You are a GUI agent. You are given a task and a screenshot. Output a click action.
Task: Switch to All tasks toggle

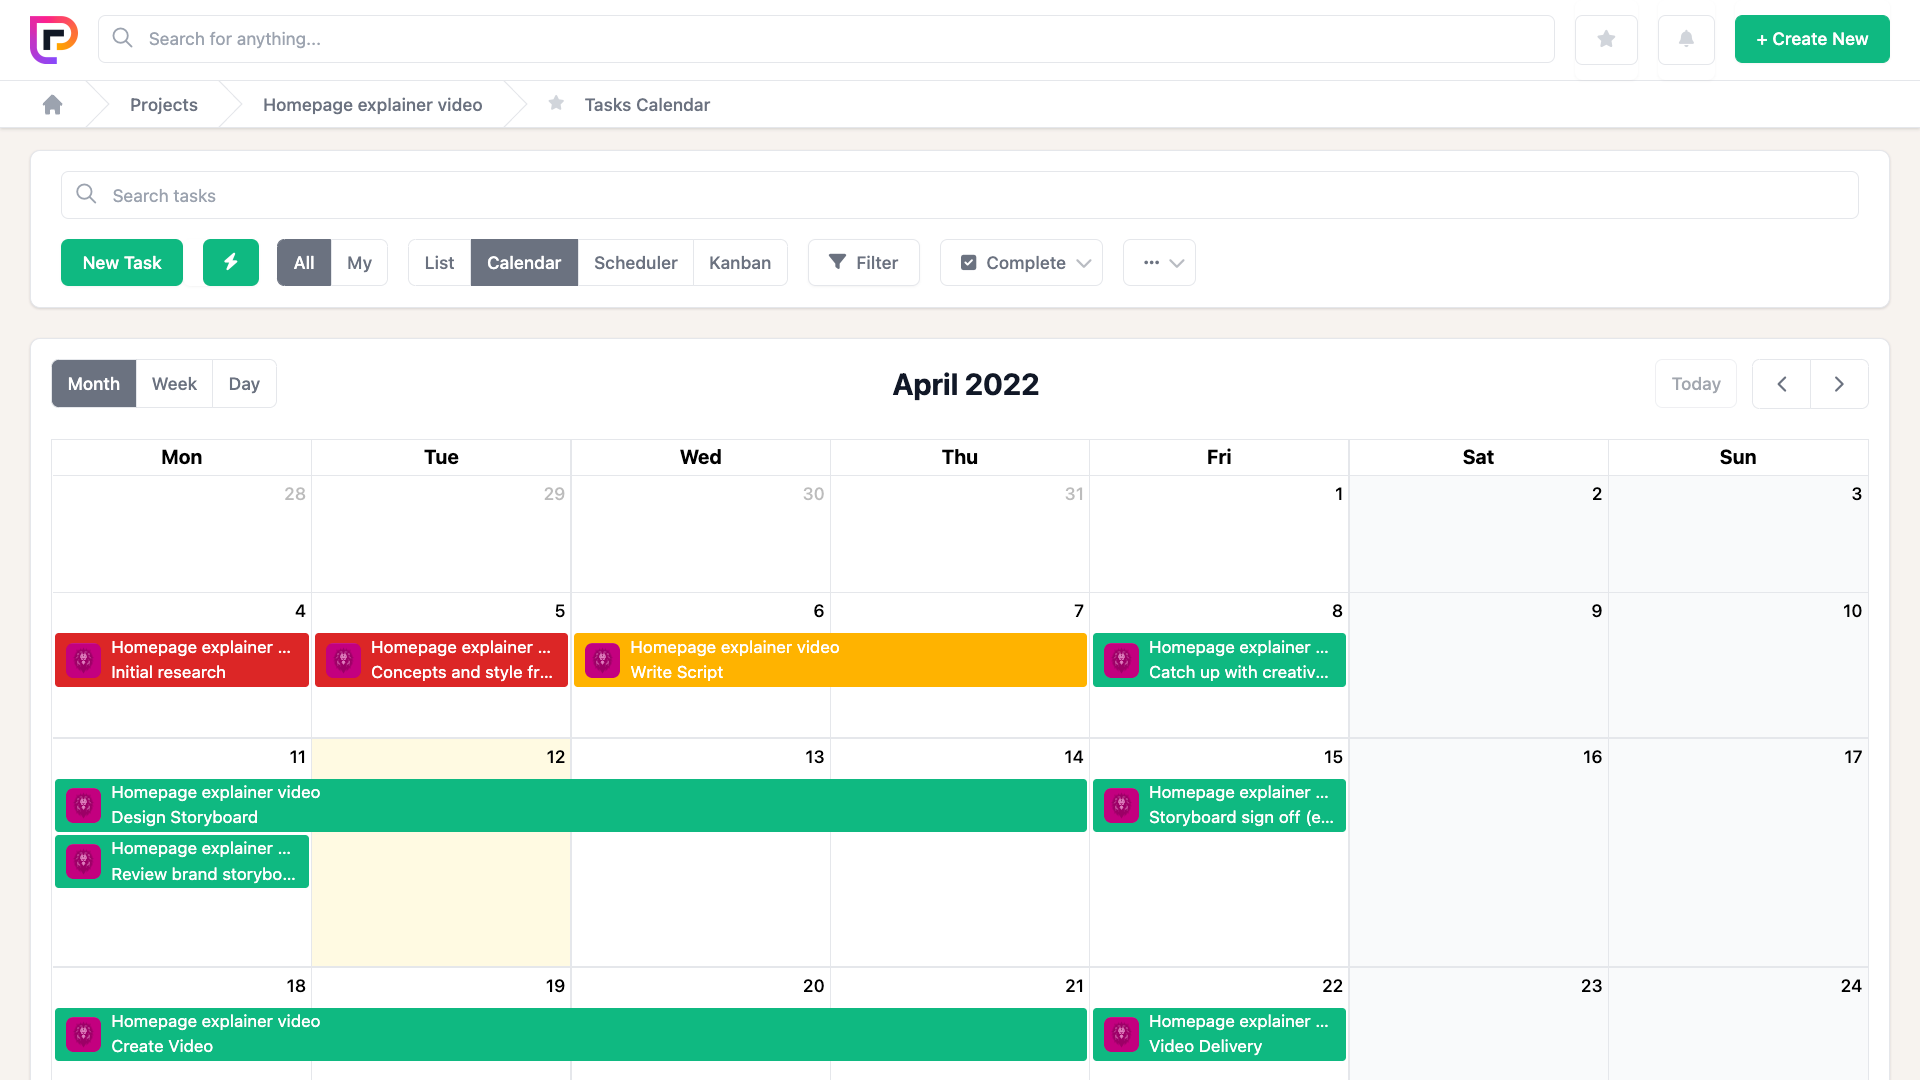(304, 263)
